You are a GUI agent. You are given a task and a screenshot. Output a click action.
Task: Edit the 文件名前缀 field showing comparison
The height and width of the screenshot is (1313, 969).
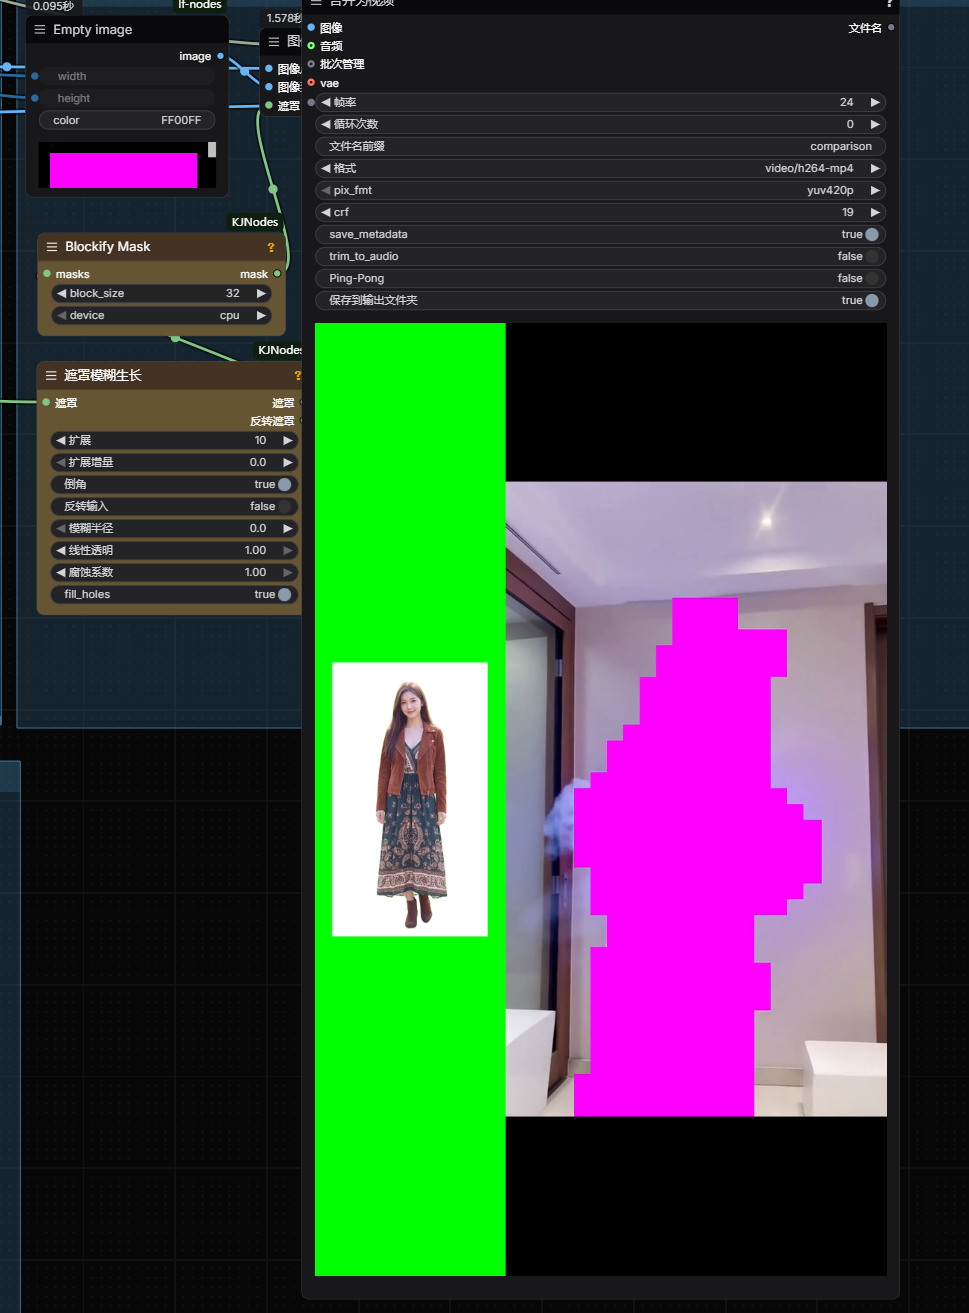[600, 146]
